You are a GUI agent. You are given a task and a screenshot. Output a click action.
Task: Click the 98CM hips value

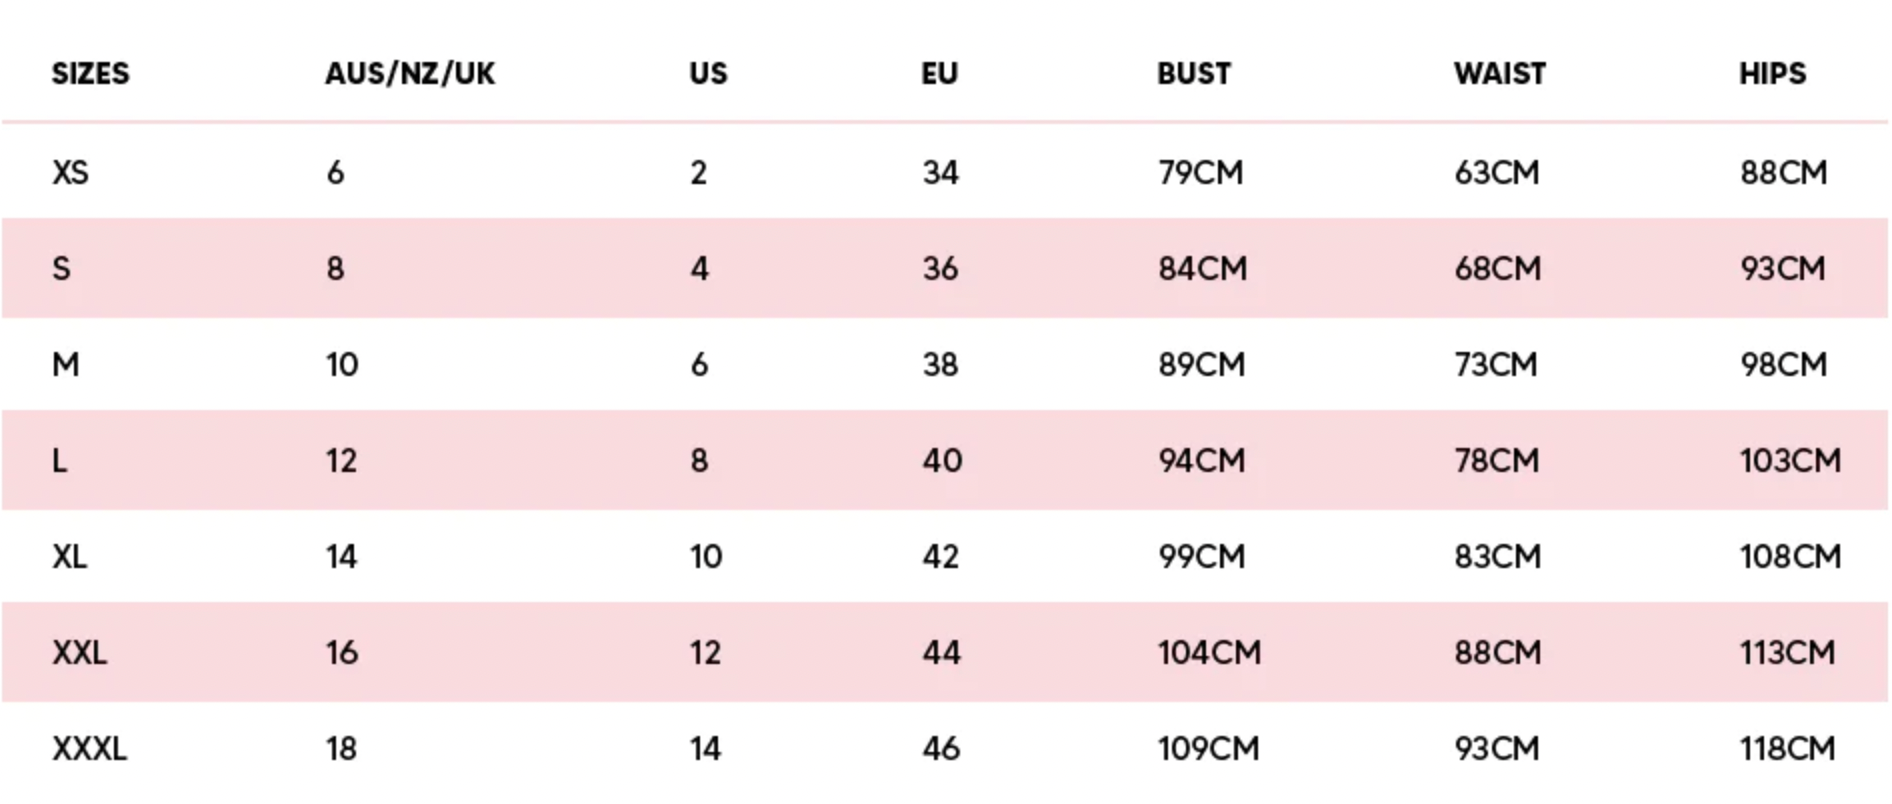click(x=1783, y=365)
